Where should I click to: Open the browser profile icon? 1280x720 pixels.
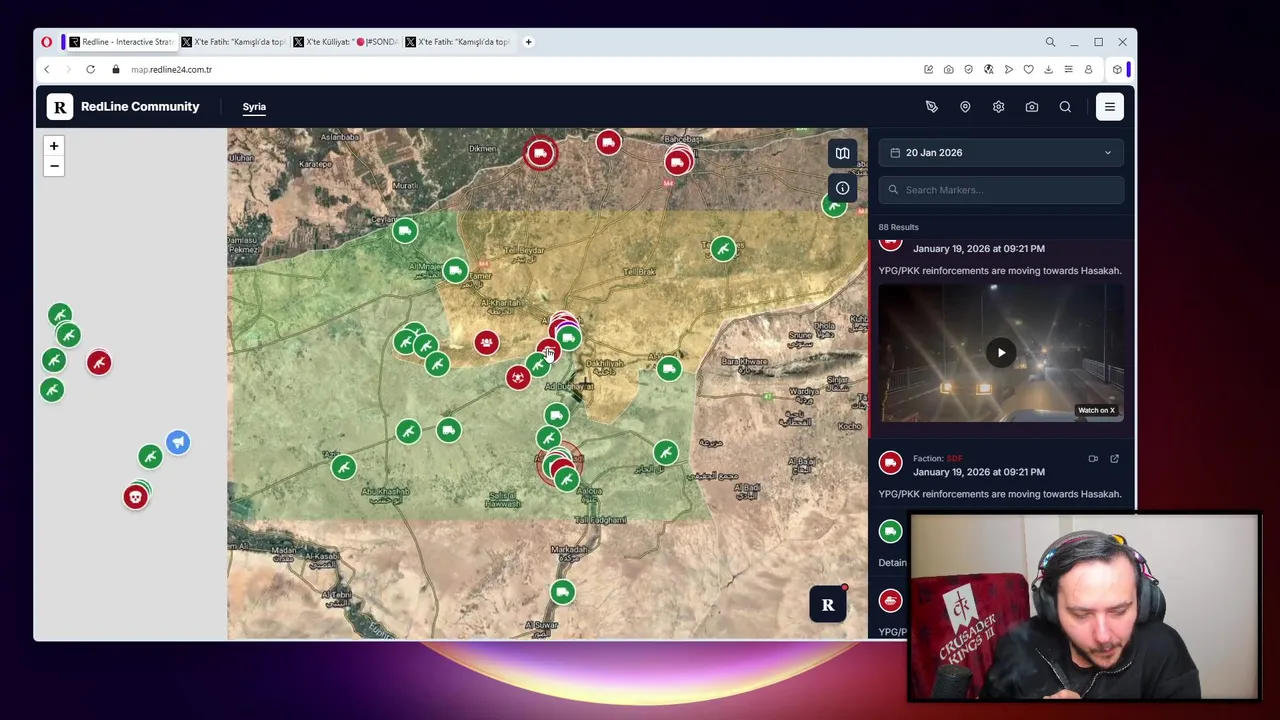click(x=1088, y=70)
